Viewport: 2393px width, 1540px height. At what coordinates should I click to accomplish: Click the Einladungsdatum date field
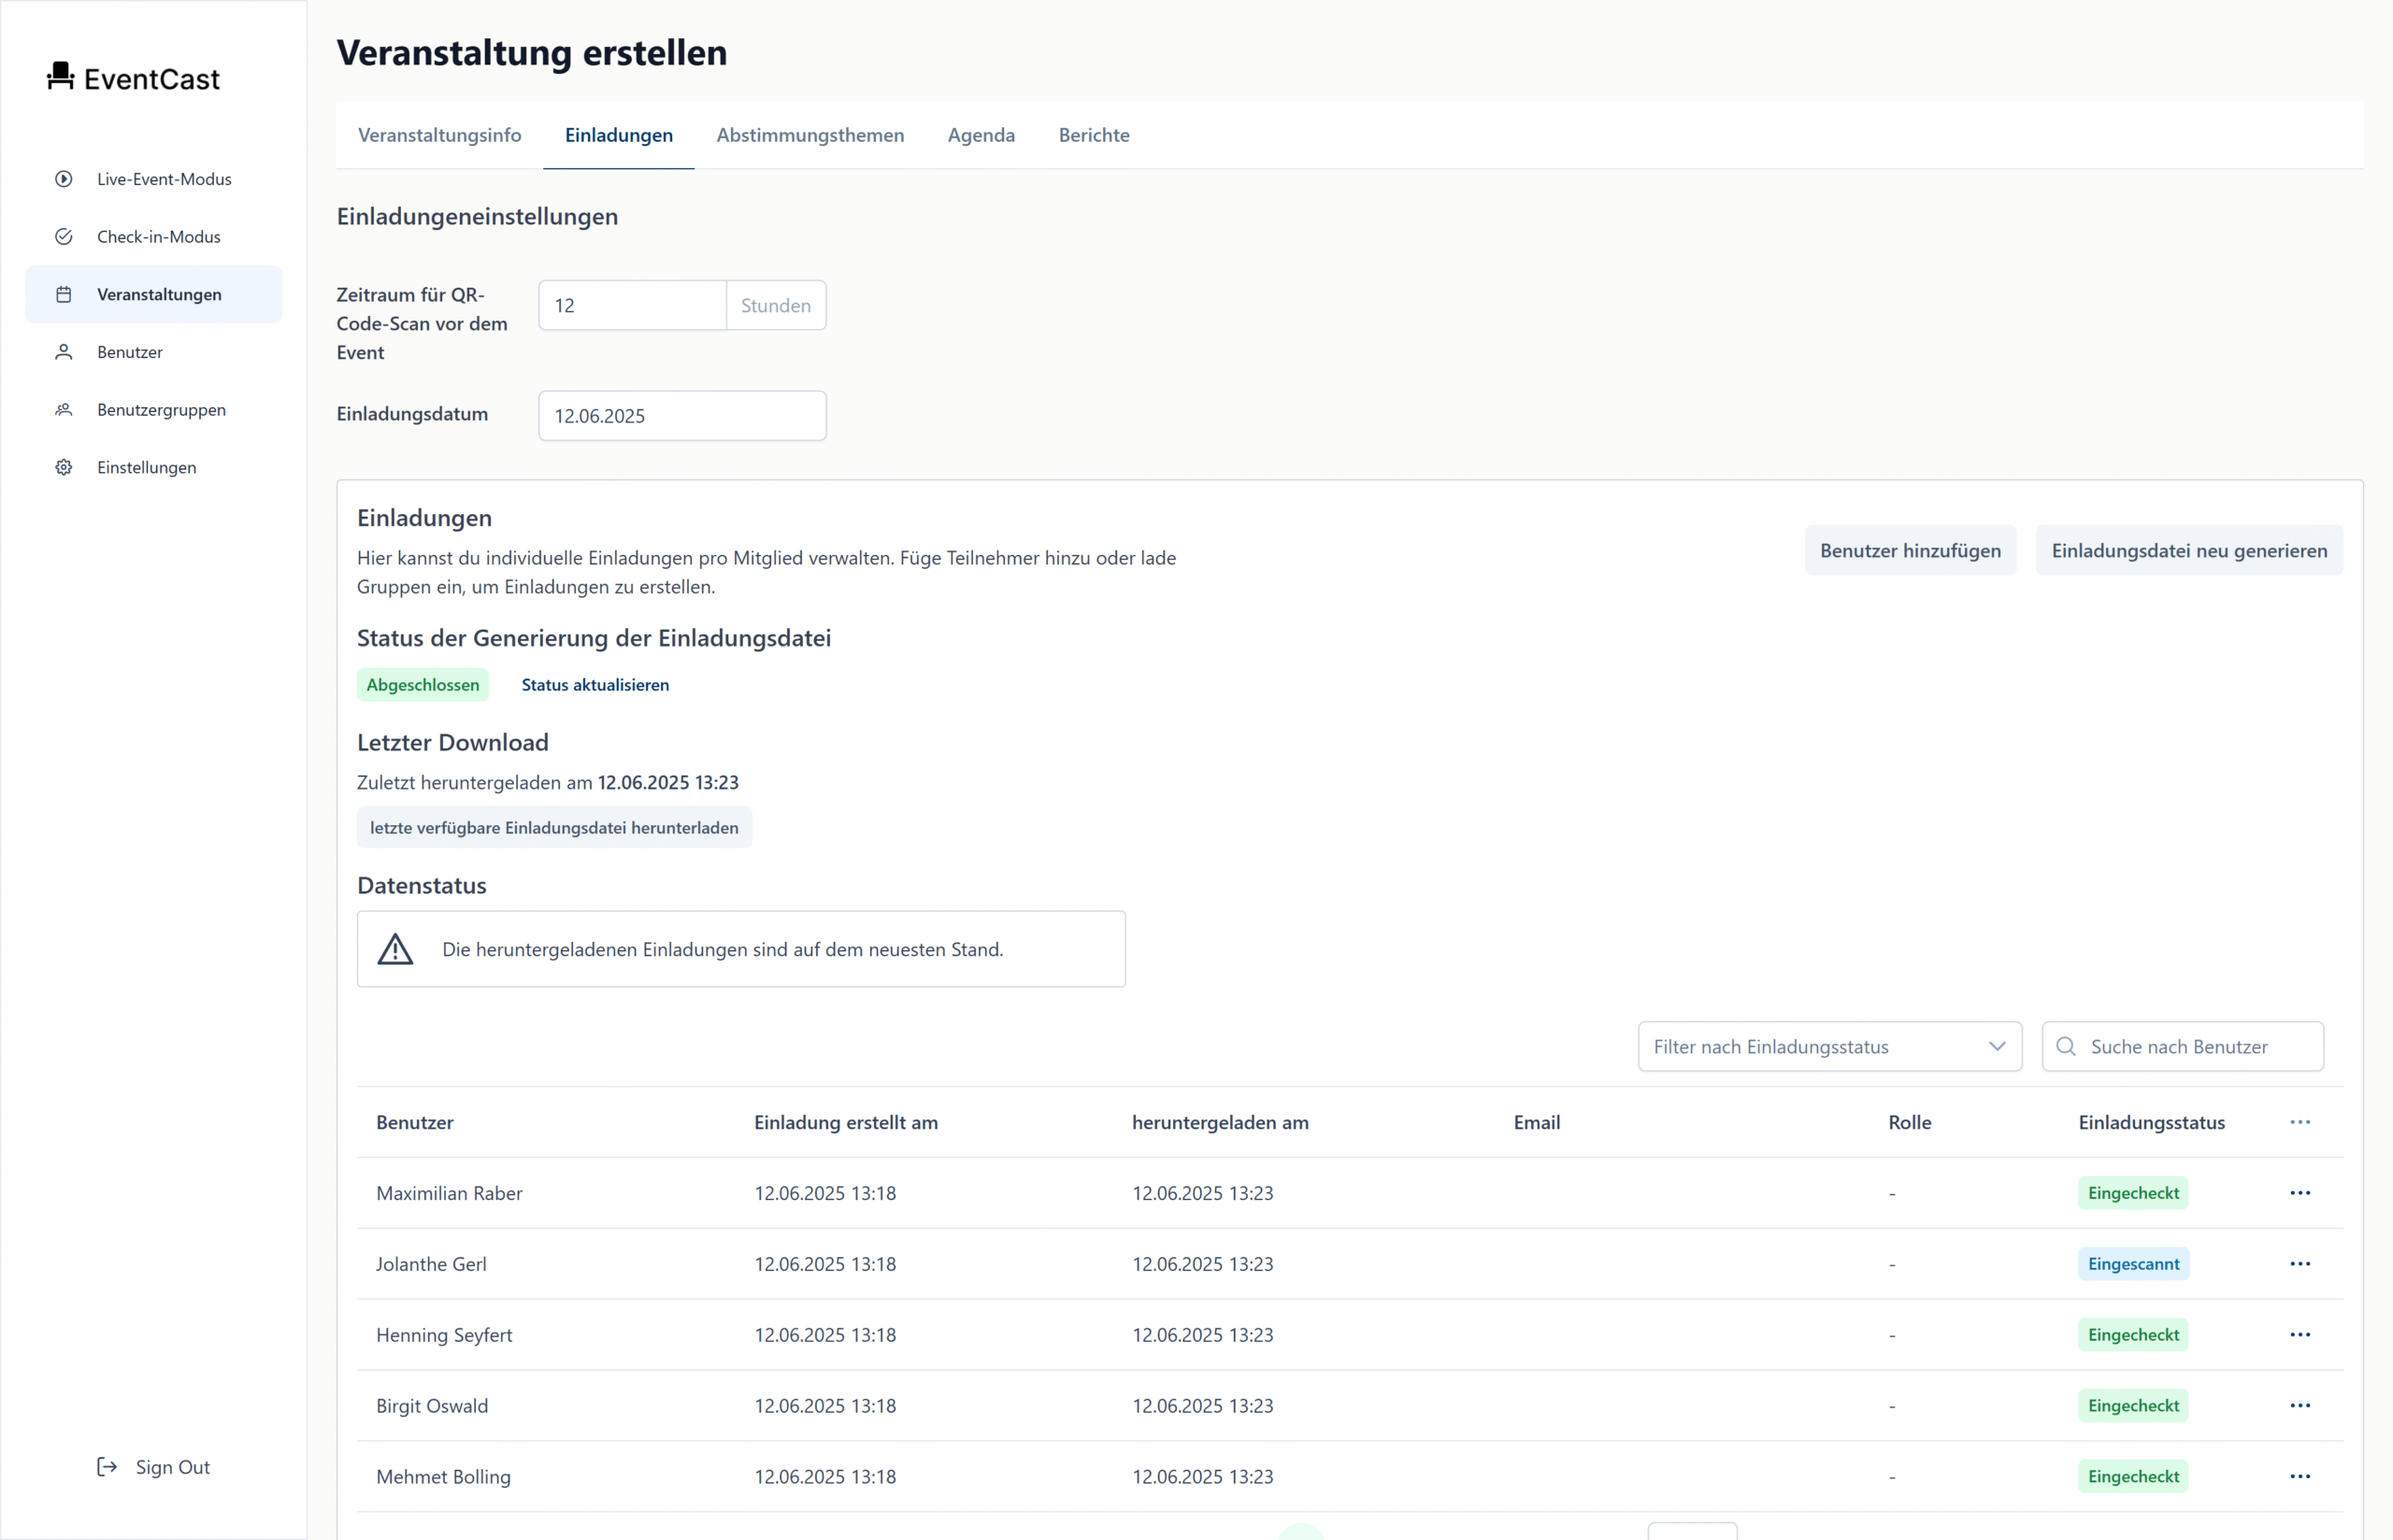[682, 416]
